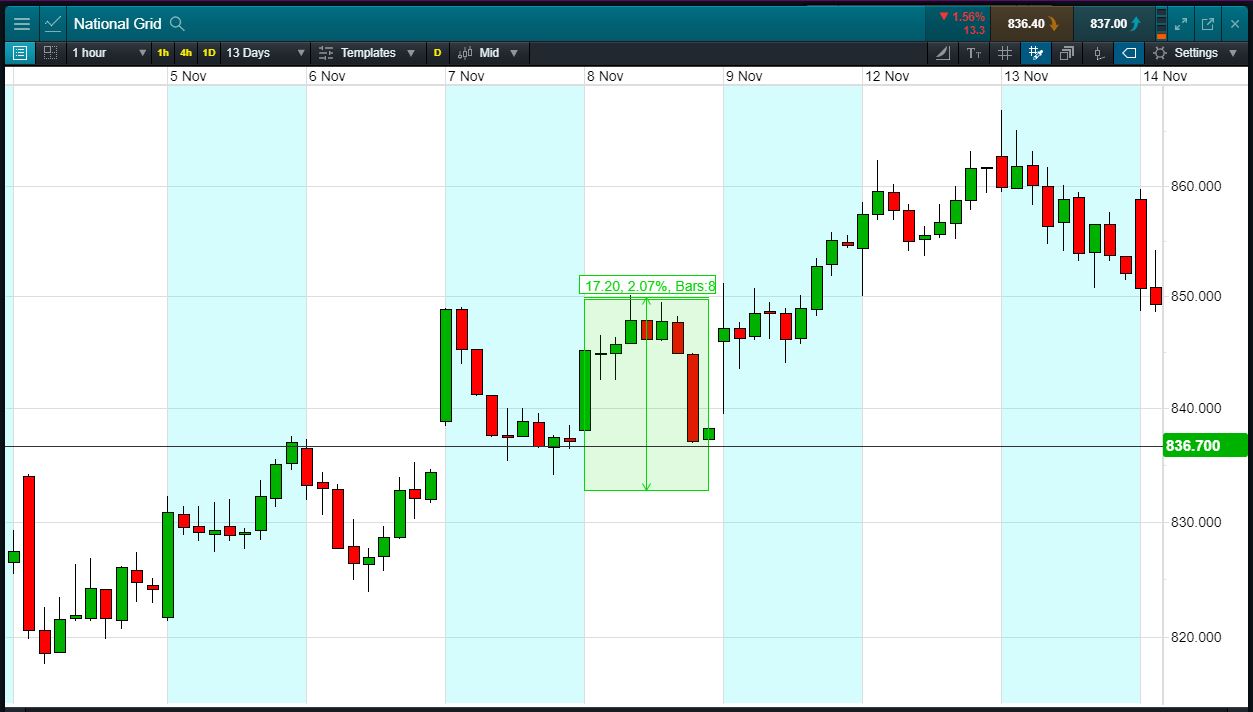Click the client sentiment bar indicator
Viewport: 1253px width, 712px height.
pos(1160,23)
